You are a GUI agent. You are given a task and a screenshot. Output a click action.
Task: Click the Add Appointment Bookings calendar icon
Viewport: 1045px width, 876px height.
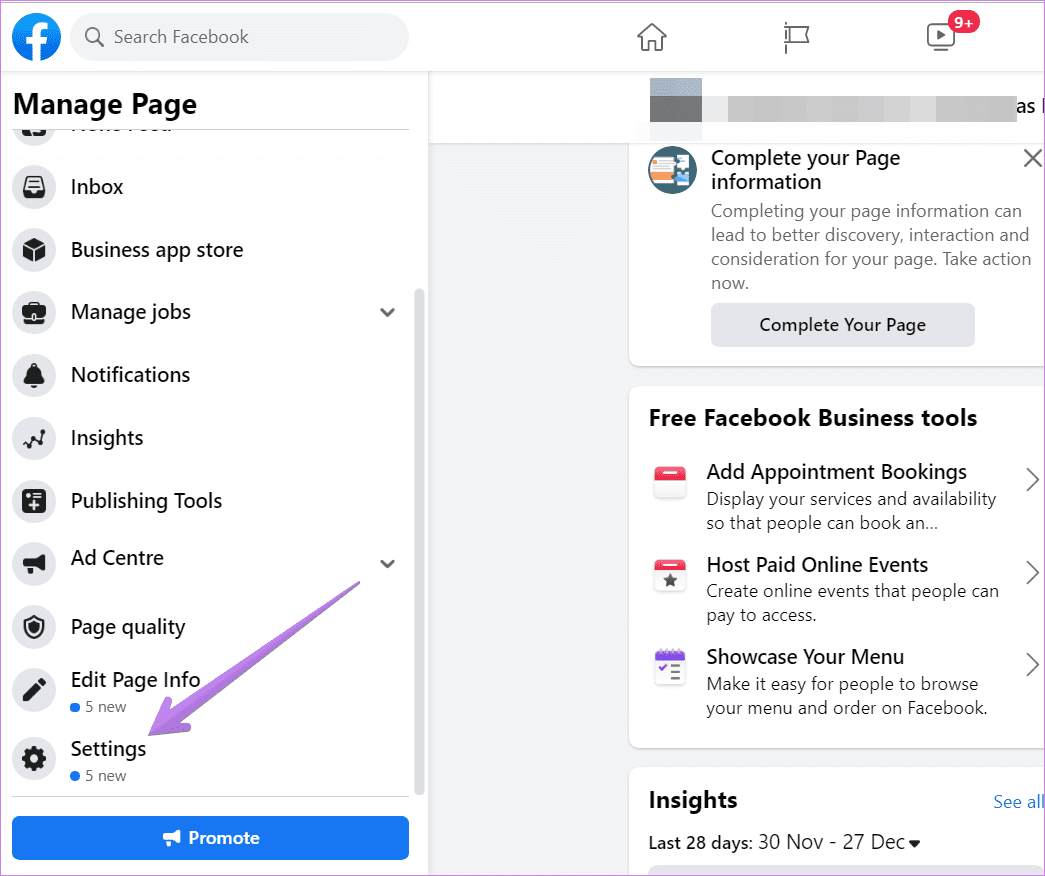point(670,483)
